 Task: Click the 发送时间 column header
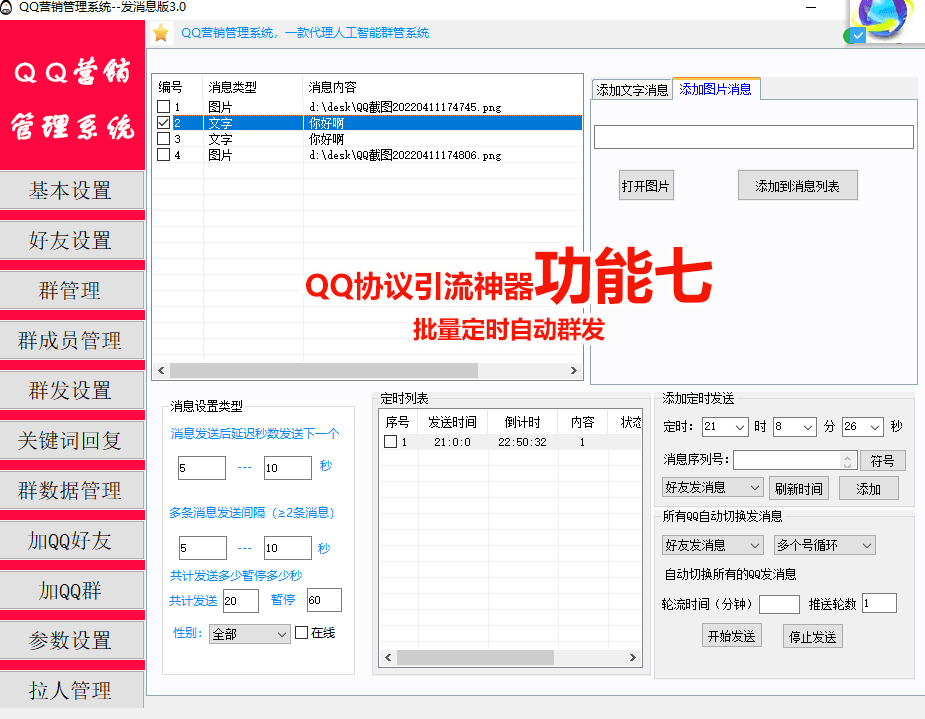pos(452,422)
